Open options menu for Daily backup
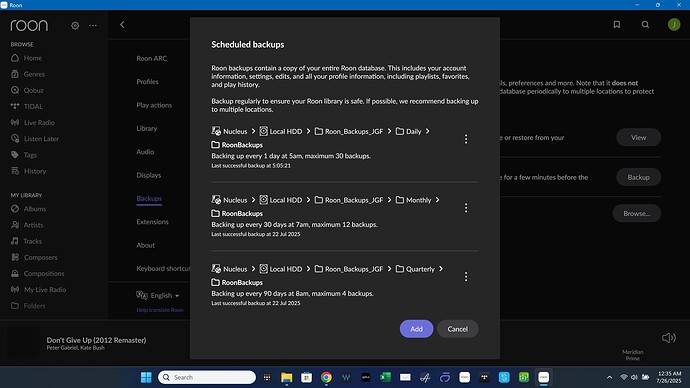The image size is (690, 388). (466, 139)
